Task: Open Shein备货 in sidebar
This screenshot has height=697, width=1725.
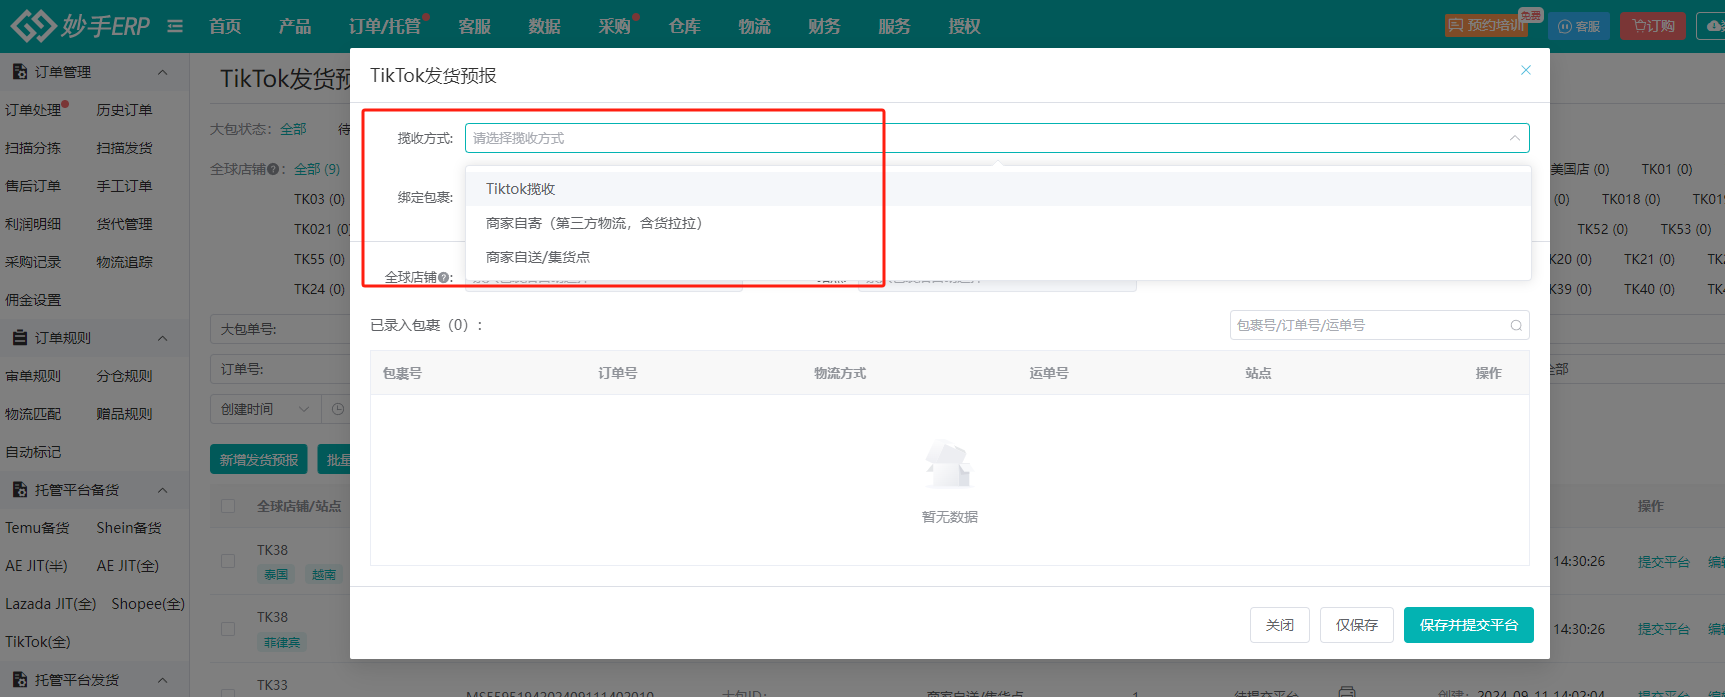Action: pos(129,528)
